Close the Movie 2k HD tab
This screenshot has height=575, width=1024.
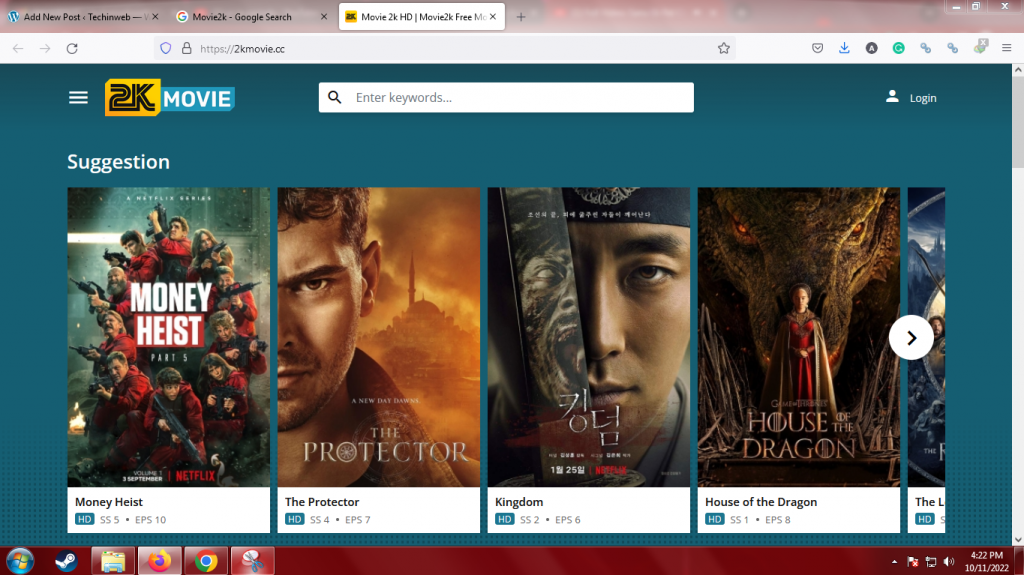[x=493, y=17]
